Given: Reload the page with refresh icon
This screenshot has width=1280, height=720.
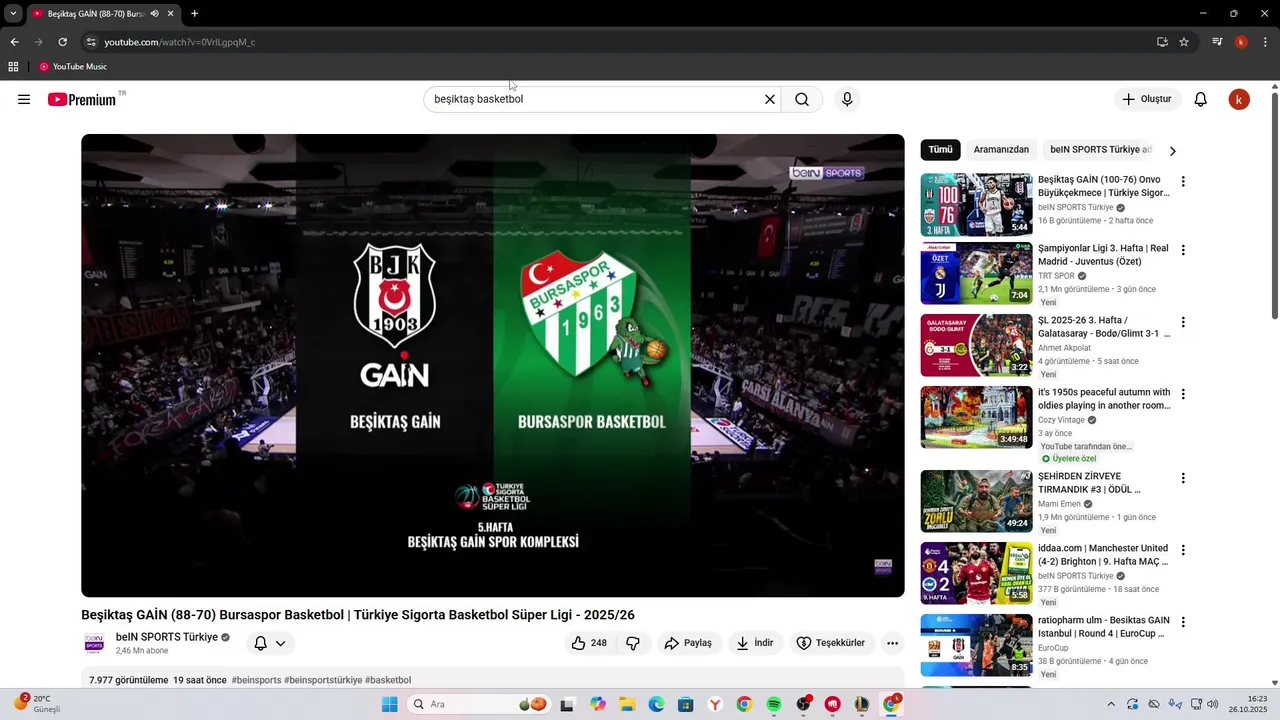Looking at the screenshot, I should click(62, 42).
